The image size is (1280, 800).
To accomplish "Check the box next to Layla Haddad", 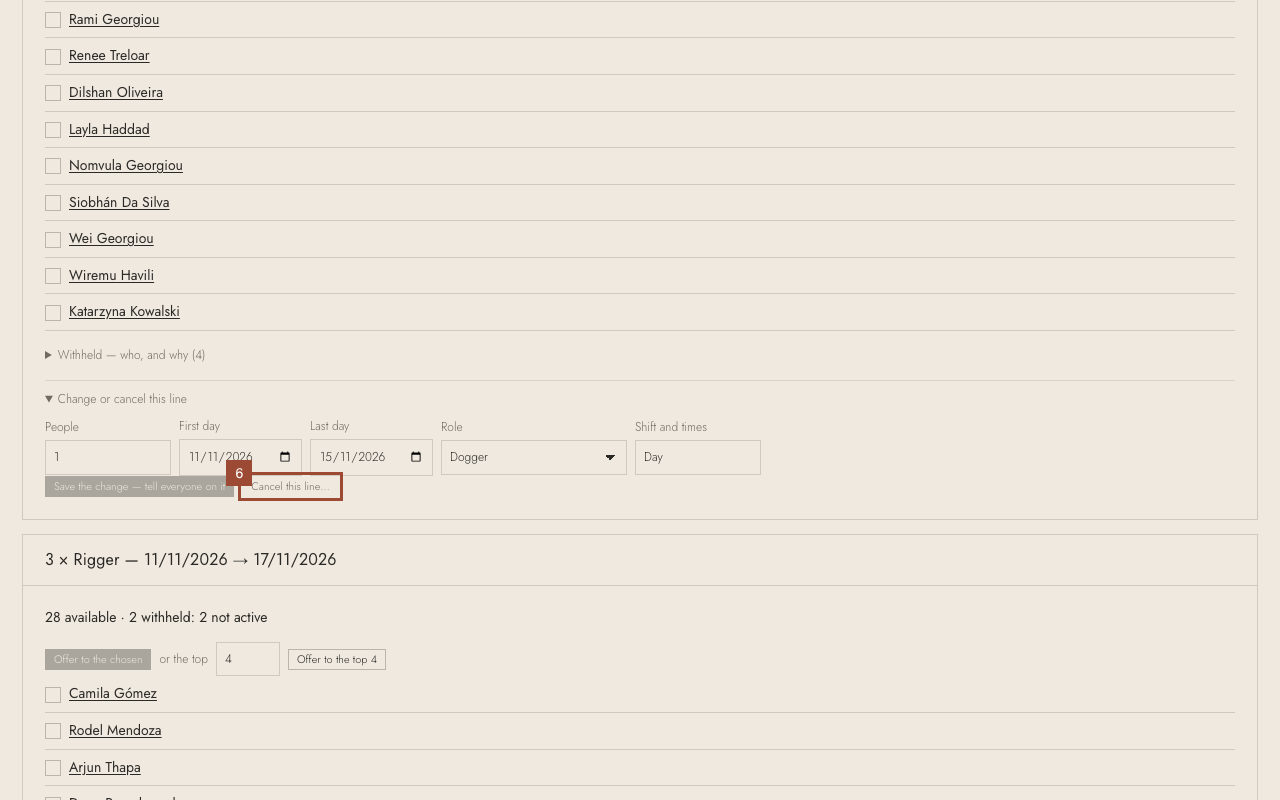I will click(x=53, y=130).
